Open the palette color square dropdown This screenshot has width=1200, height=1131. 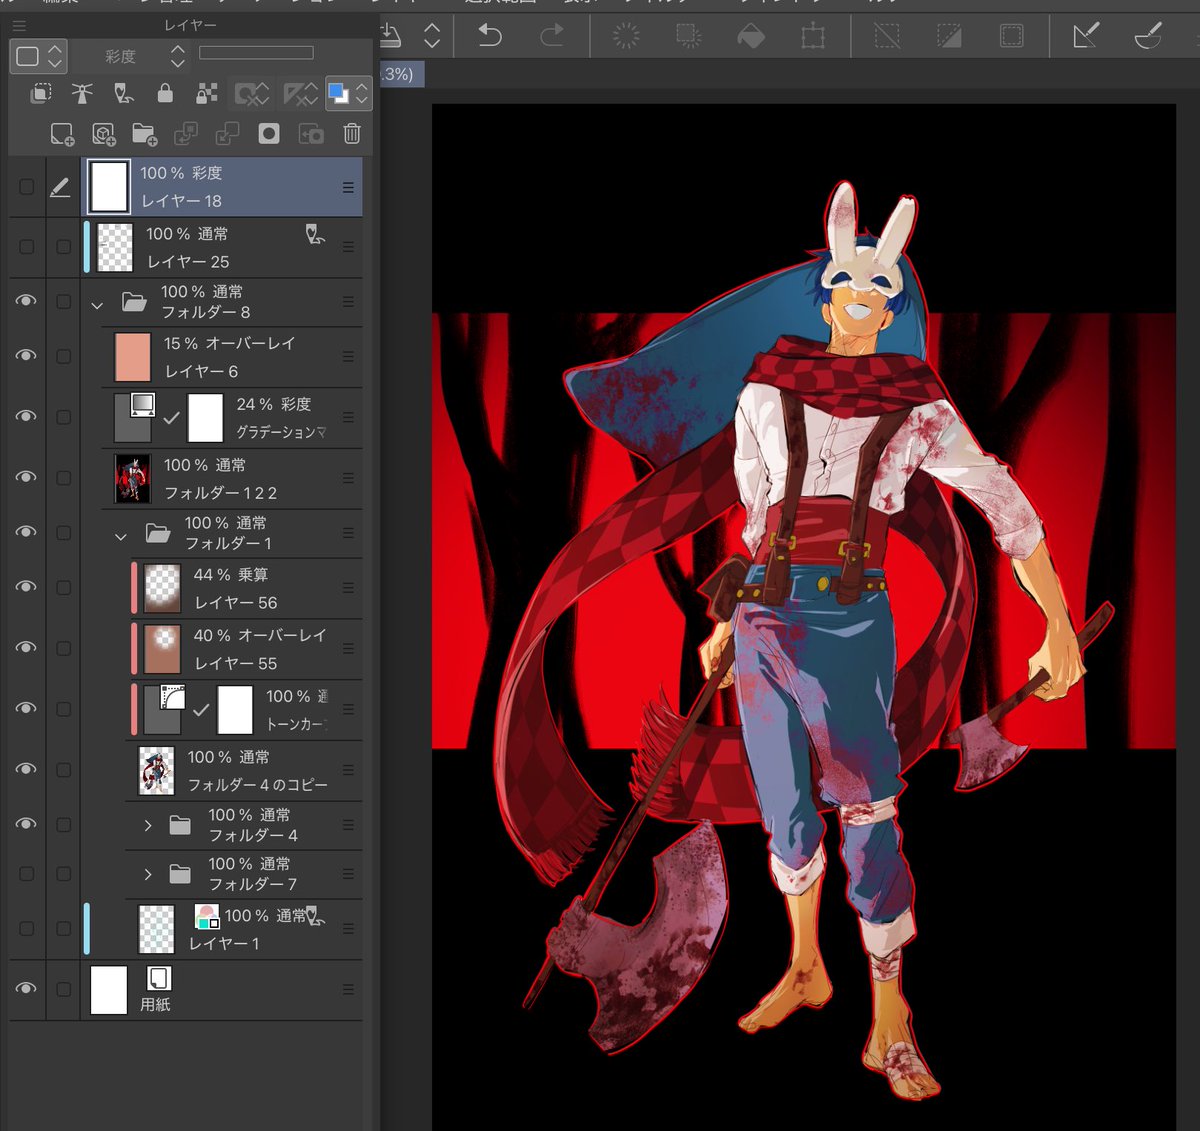pos(39,56)
